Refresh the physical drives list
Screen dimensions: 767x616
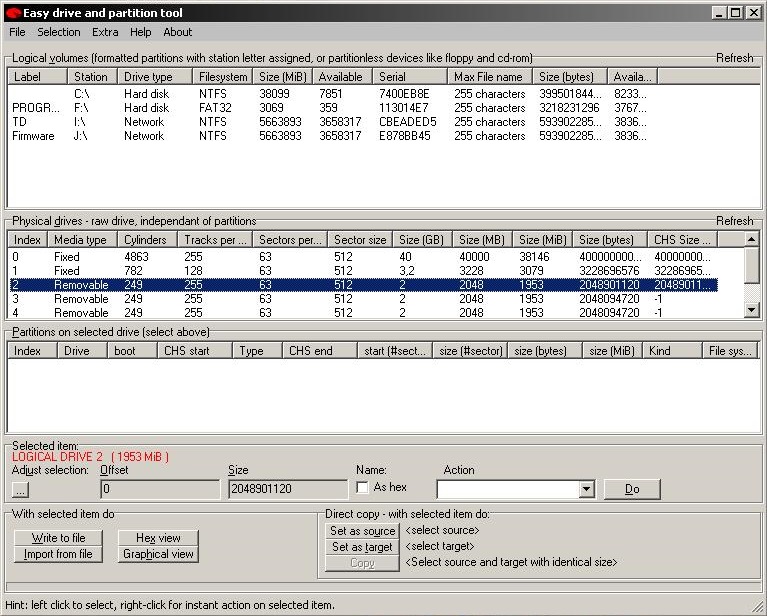pos(734,221)
